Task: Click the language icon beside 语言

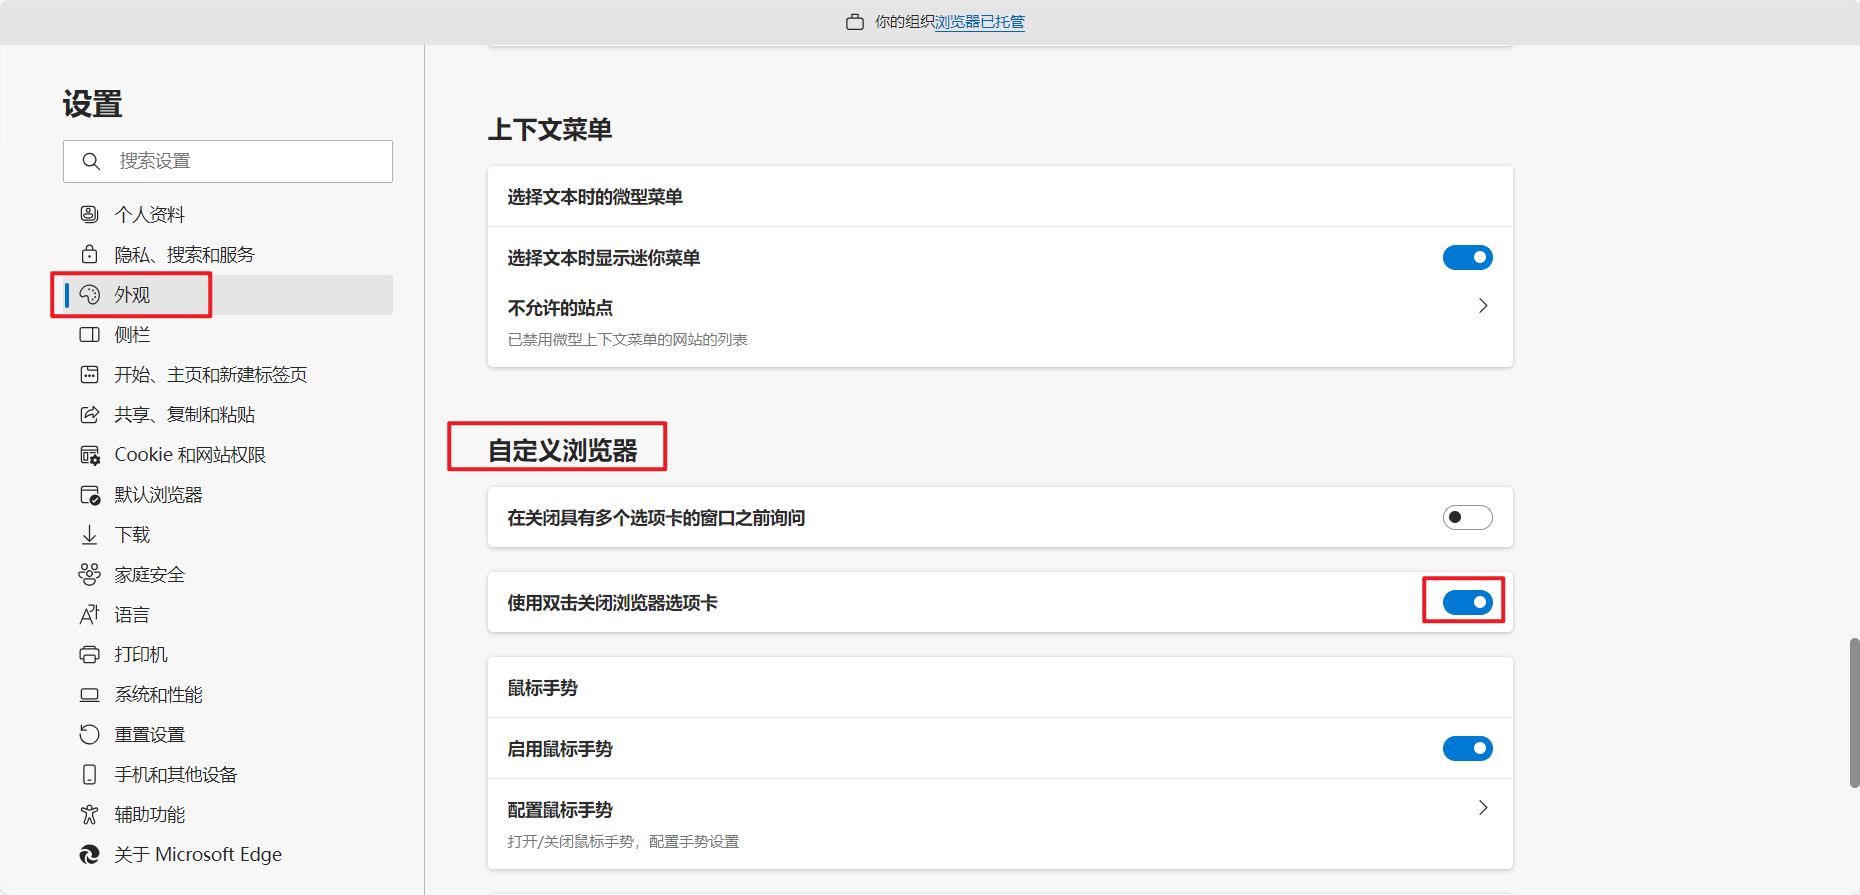Action: [89, 614]
